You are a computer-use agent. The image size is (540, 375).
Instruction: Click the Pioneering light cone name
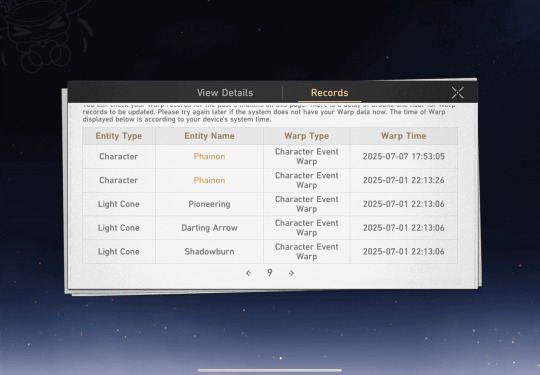pos(209,204)
